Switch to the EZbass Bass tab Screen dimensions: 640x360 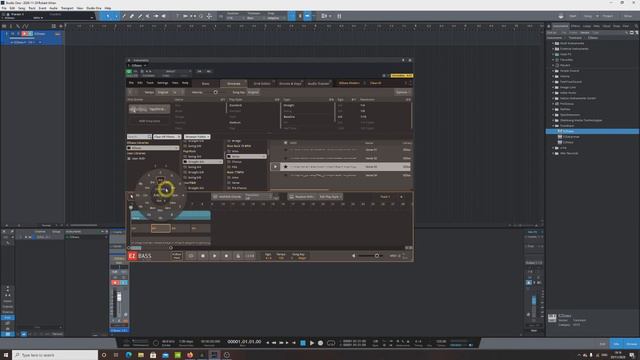206,83
